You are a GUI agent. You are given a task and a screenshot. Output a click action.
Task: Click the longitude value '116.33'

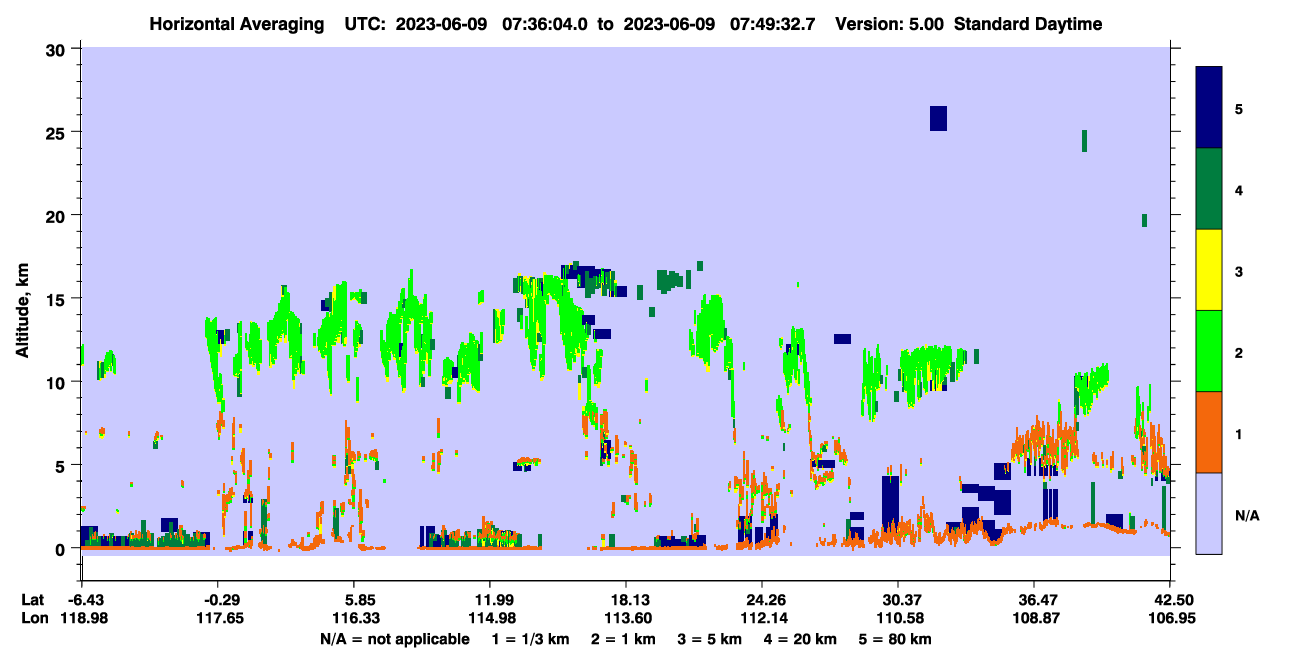[x=358, y=619]
